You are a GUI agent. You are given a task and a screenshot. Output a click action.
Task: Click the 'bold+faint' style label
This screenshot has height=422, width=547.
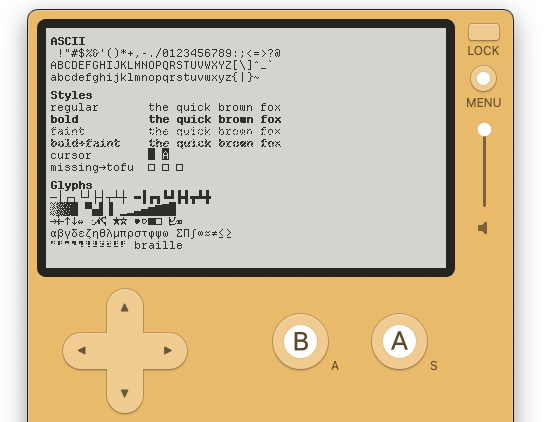point(85,143)
